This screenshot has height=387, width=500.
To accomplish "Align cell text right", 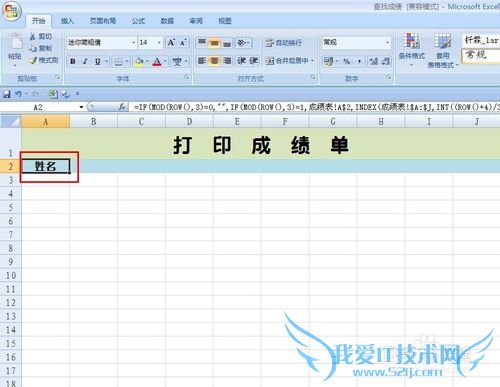I will click(227, 61).
